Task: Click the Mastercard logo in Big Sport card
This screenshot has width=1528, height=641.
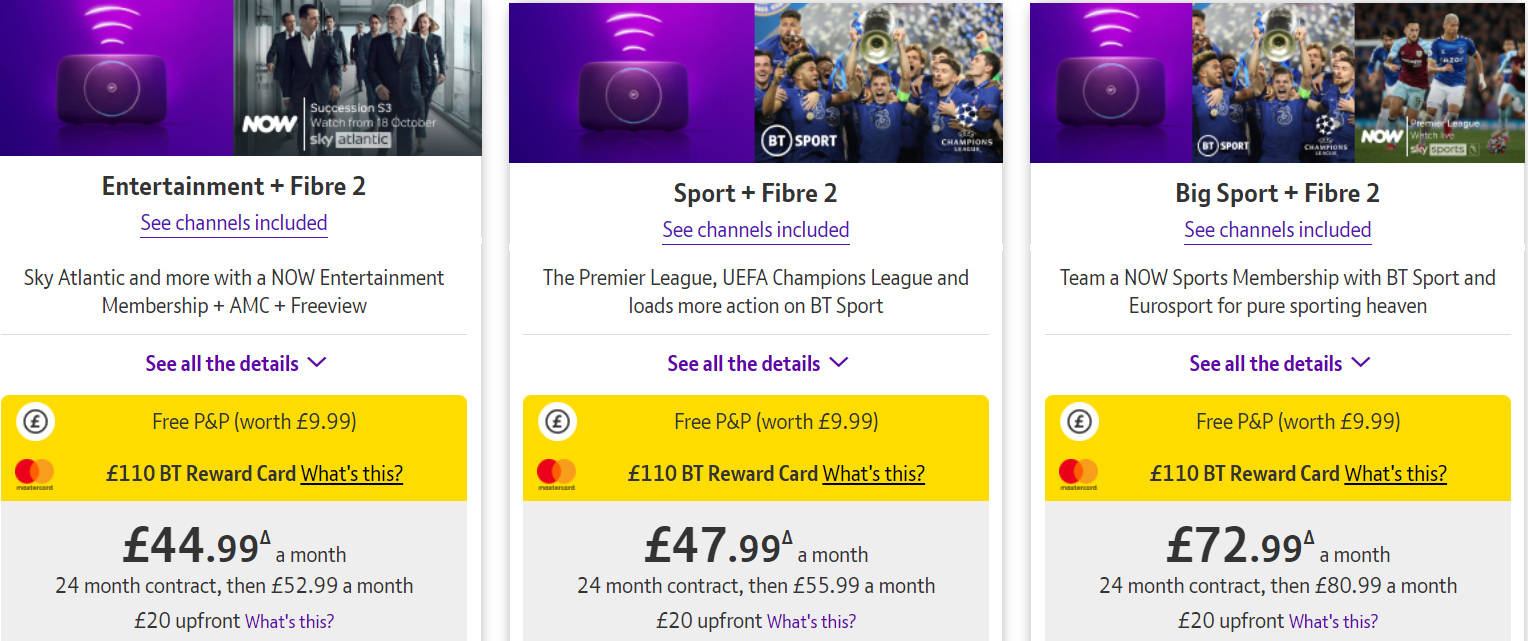Action: (x=1079, y=474)
